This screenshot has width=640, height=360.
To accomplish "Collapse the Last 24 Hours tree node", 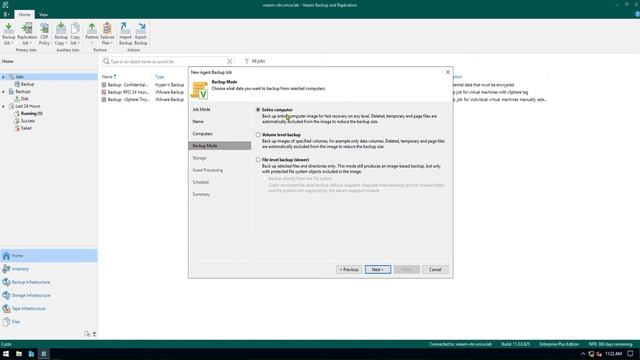I will [x=4, y=106].
